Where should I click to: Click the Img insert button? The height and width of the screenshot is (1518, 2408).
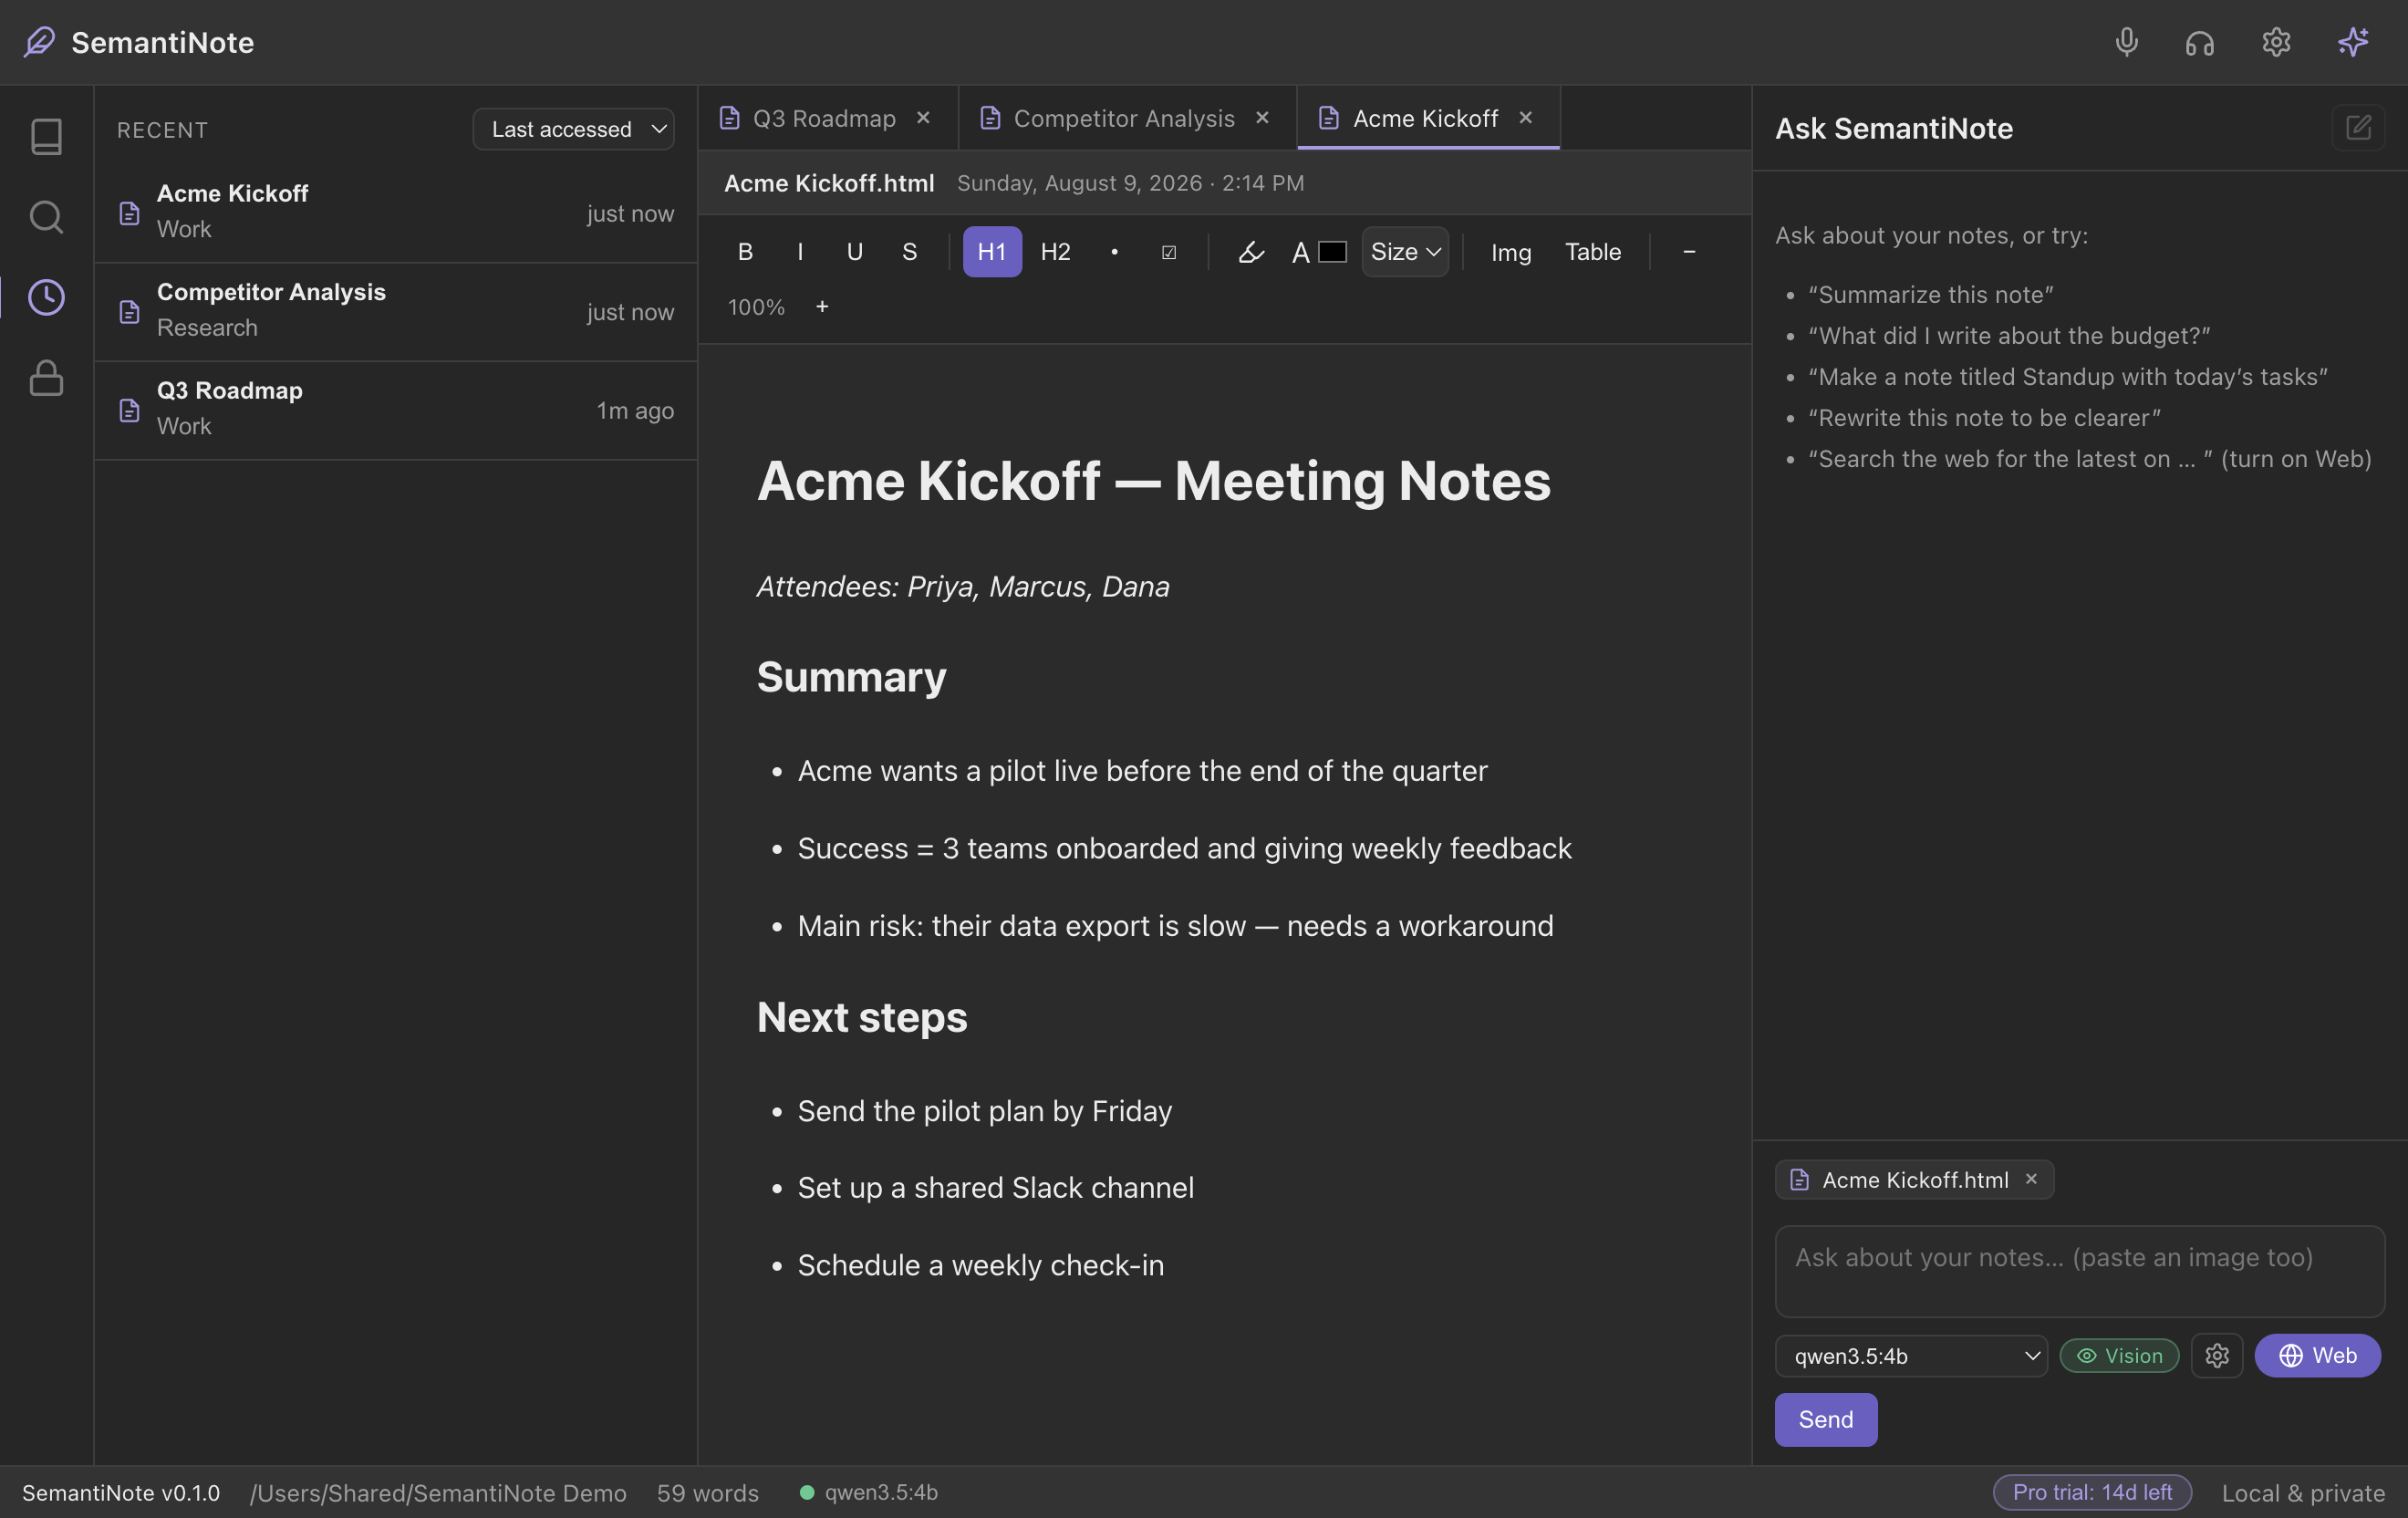1510,252
